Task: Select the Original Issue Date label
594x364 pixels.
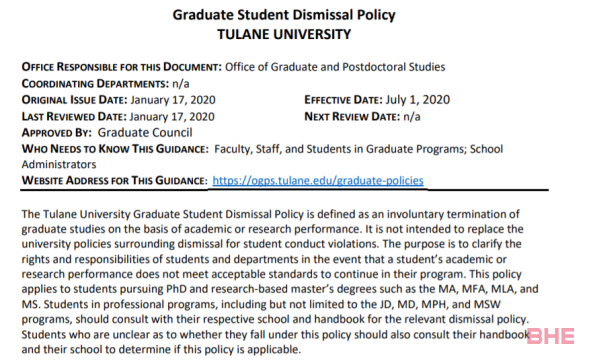Action: click(75, 100)
